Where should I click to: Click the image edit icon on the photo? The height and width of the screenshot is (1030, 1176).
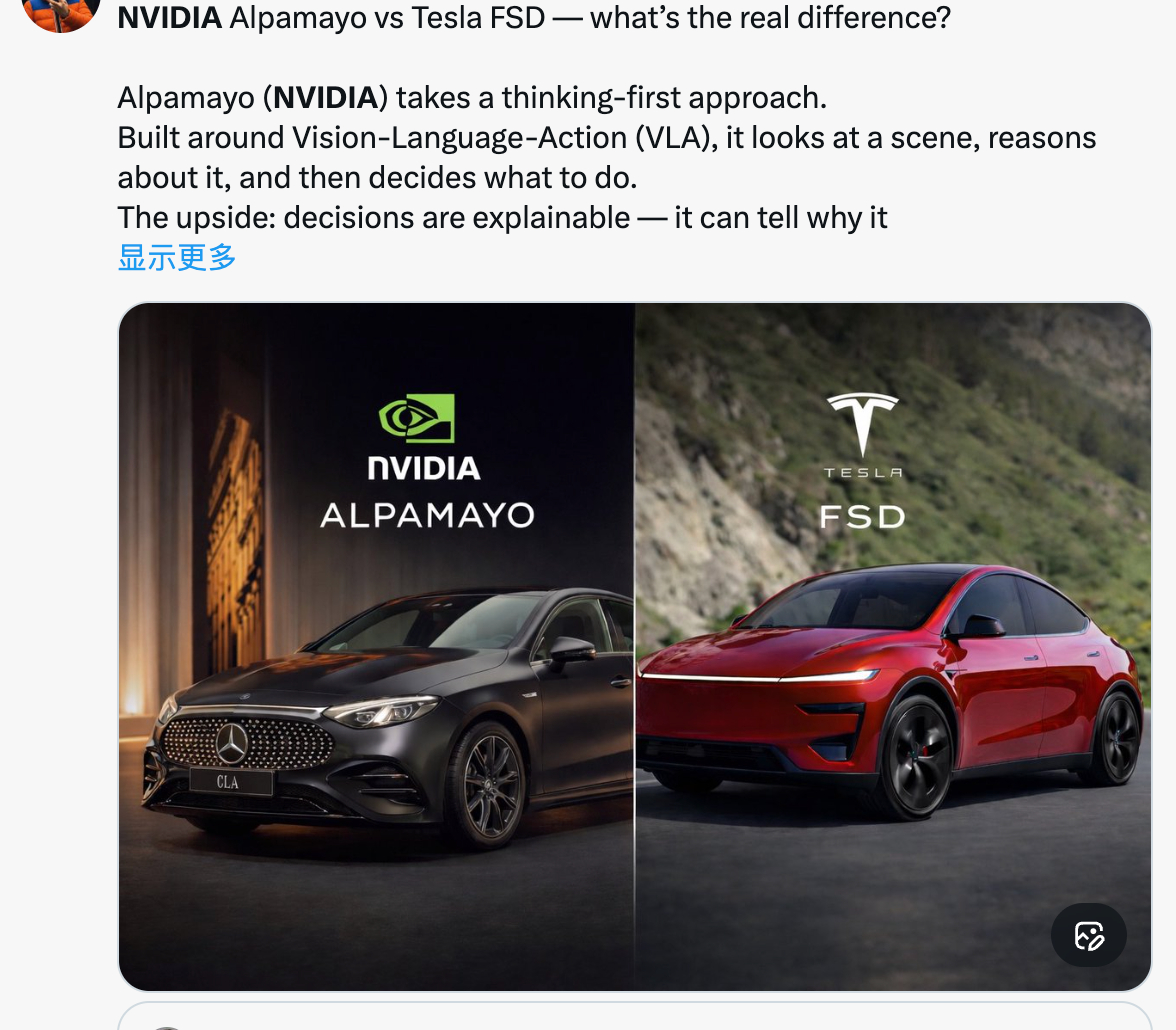point(1088,935)
